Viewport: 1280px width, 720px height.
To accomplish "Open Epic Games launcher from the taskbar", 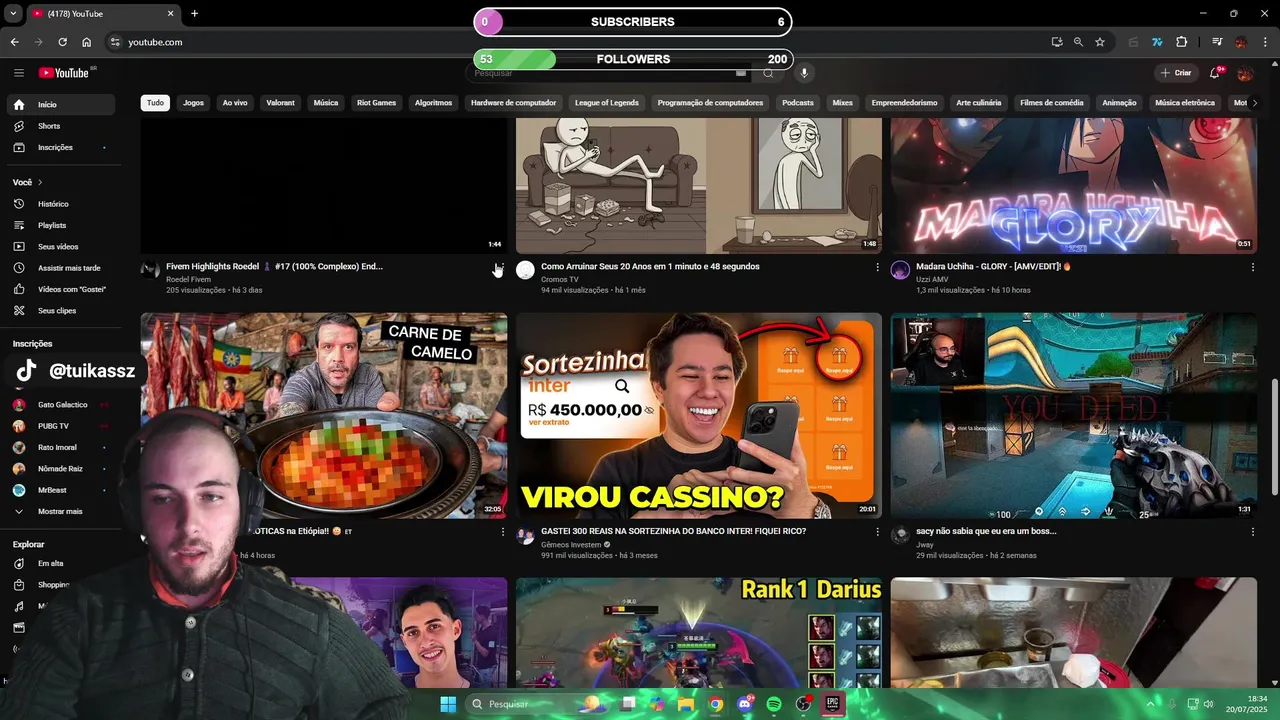I will coord(832,704).
